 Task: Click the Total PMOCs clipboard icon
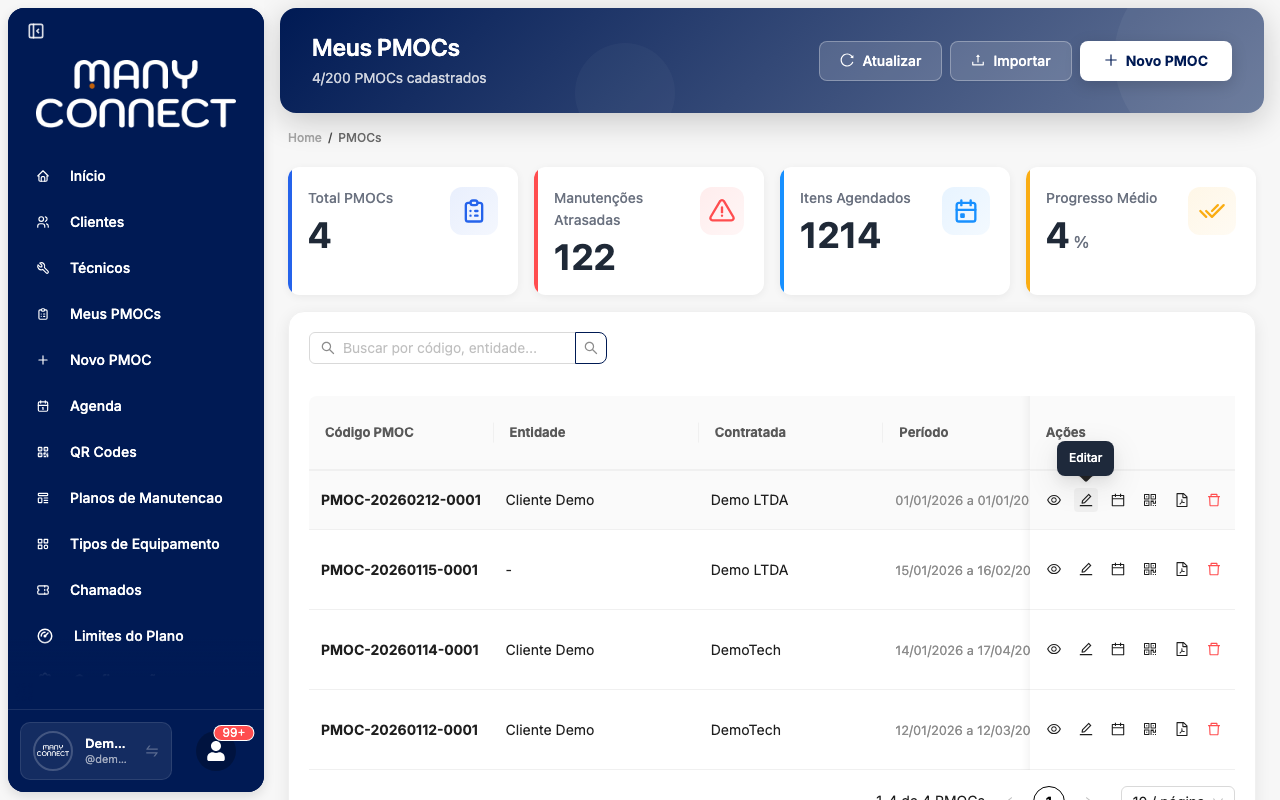474,211
